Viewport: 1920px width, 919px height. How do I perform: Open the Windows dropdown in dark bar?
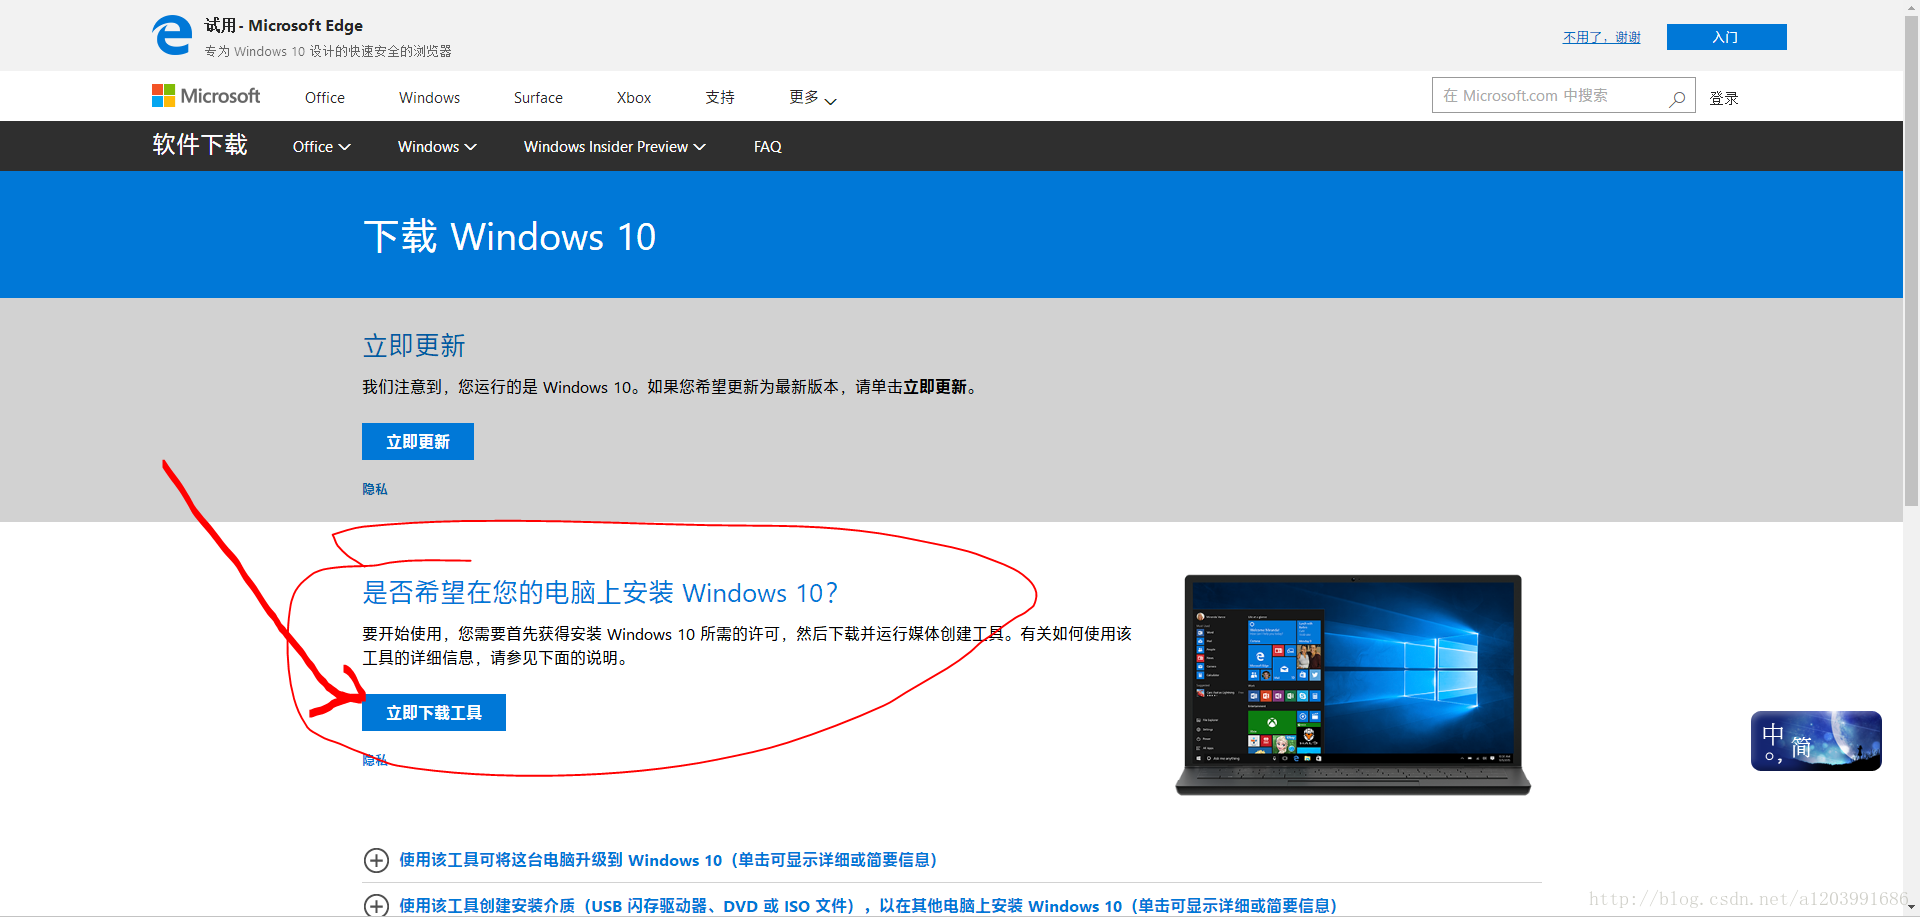[436, 147]
